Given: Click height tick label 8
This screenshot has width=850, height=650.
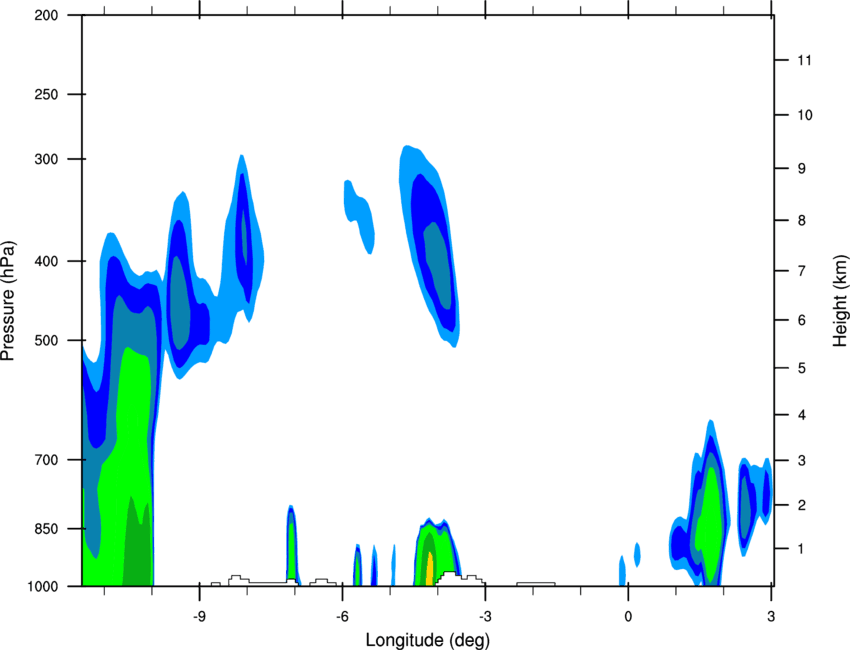Looking at the screenshot, I should [x=802, y=221].
